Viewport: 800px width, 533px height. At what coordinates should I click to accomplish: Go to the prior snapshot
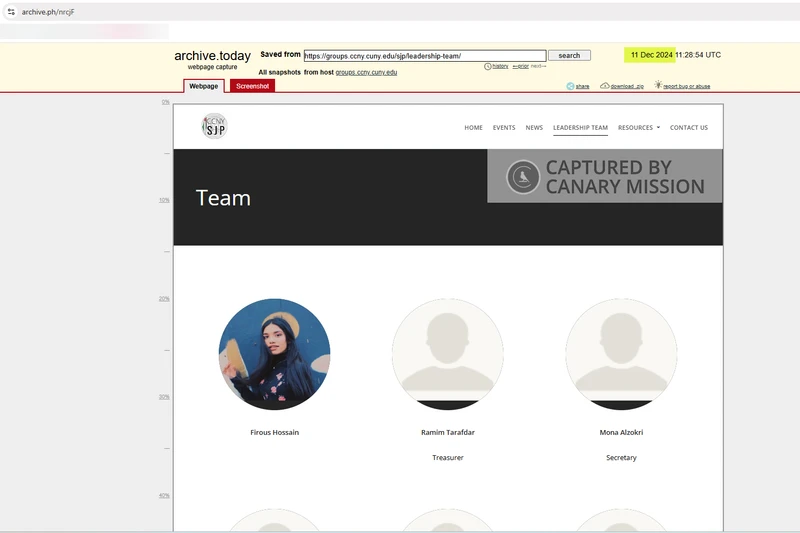click(x=520, y=66)
